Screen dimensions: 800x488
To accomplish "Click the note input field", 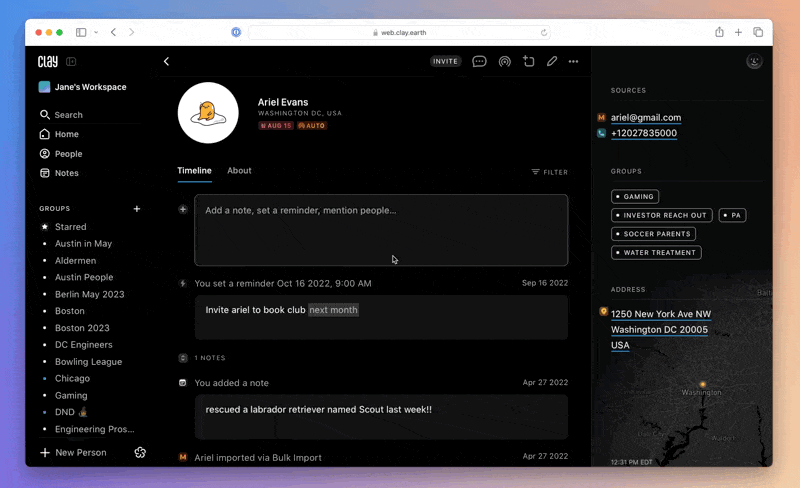I will coord(381,230).
